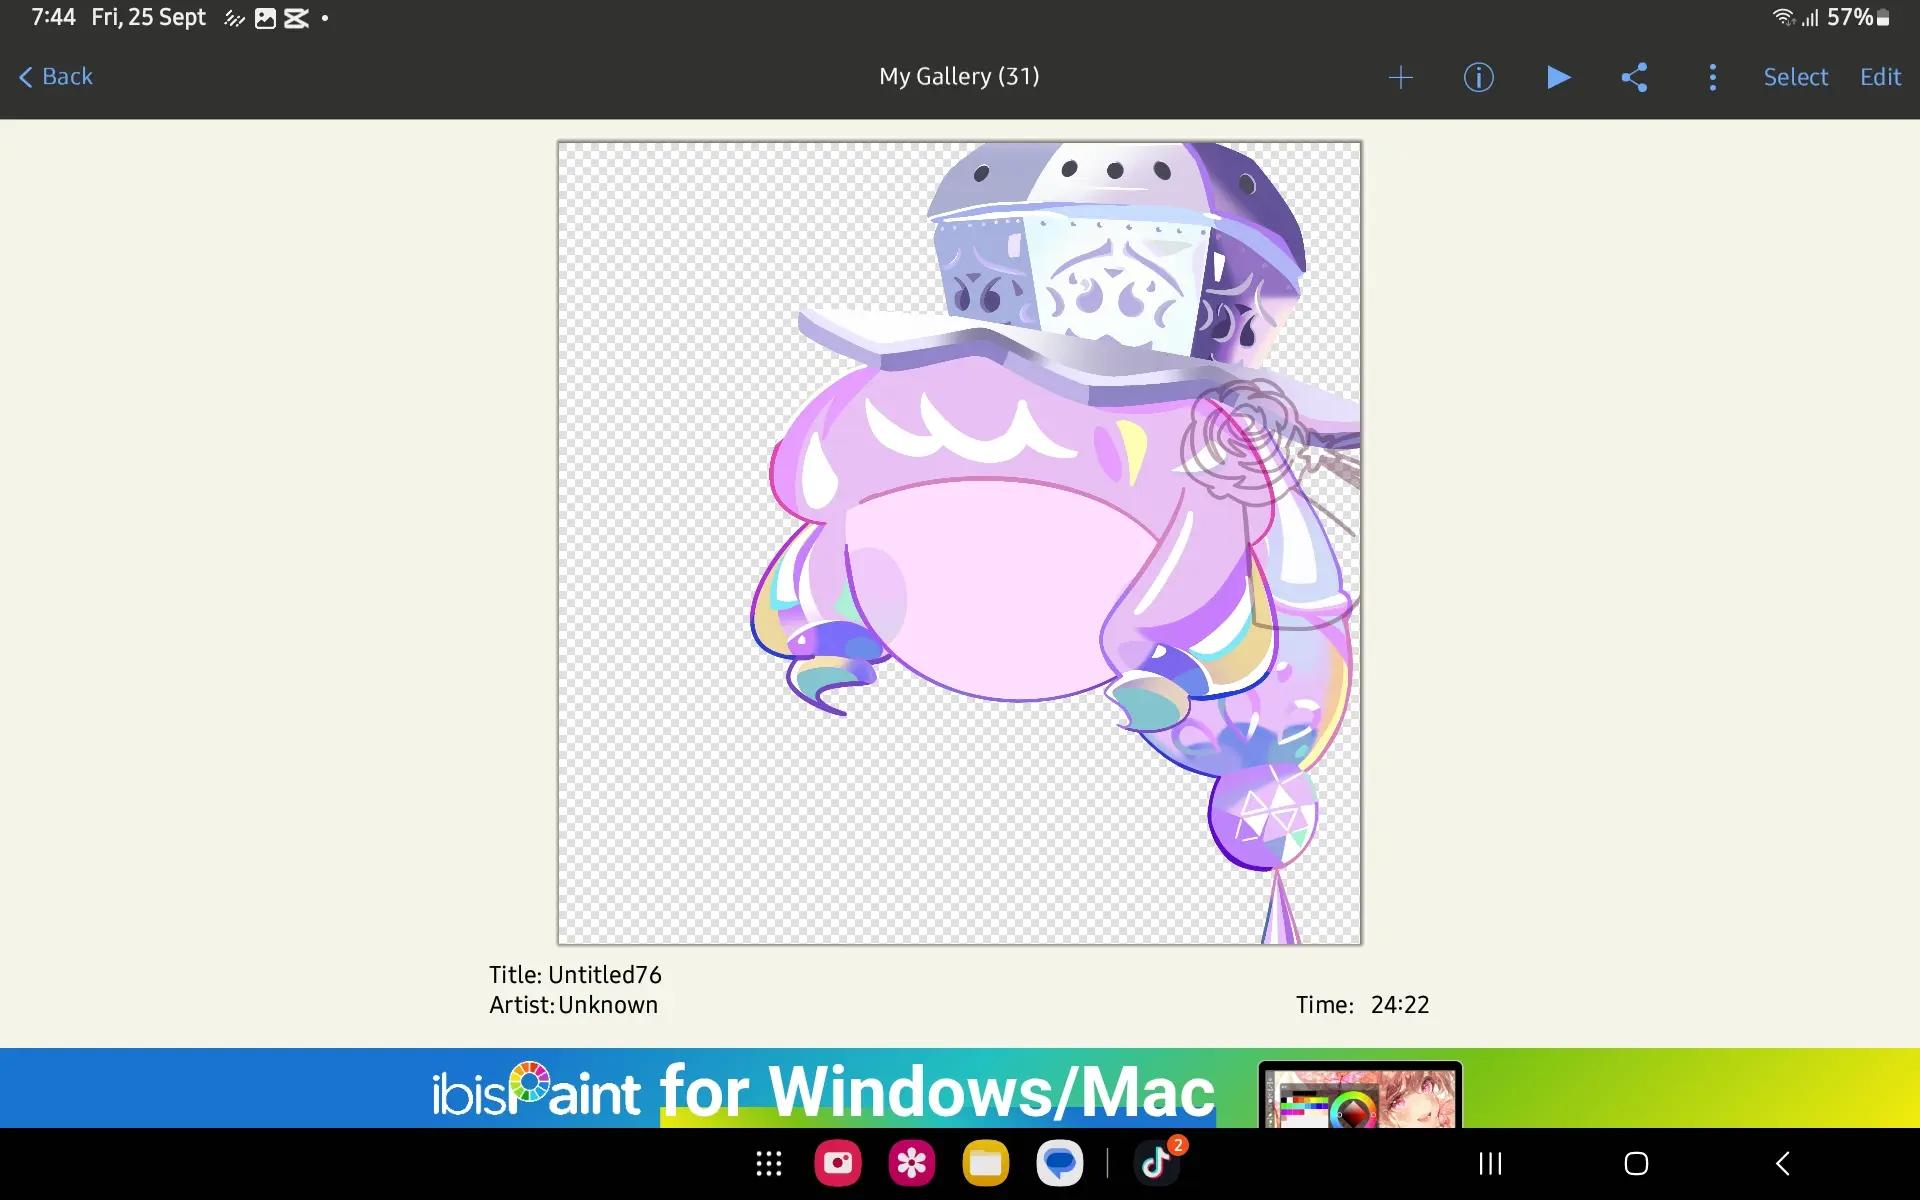Viewport: 1920px width, 1200px height.
Task: Open the Messages chat bubble app
Action: click(x=1059, y=1163)
